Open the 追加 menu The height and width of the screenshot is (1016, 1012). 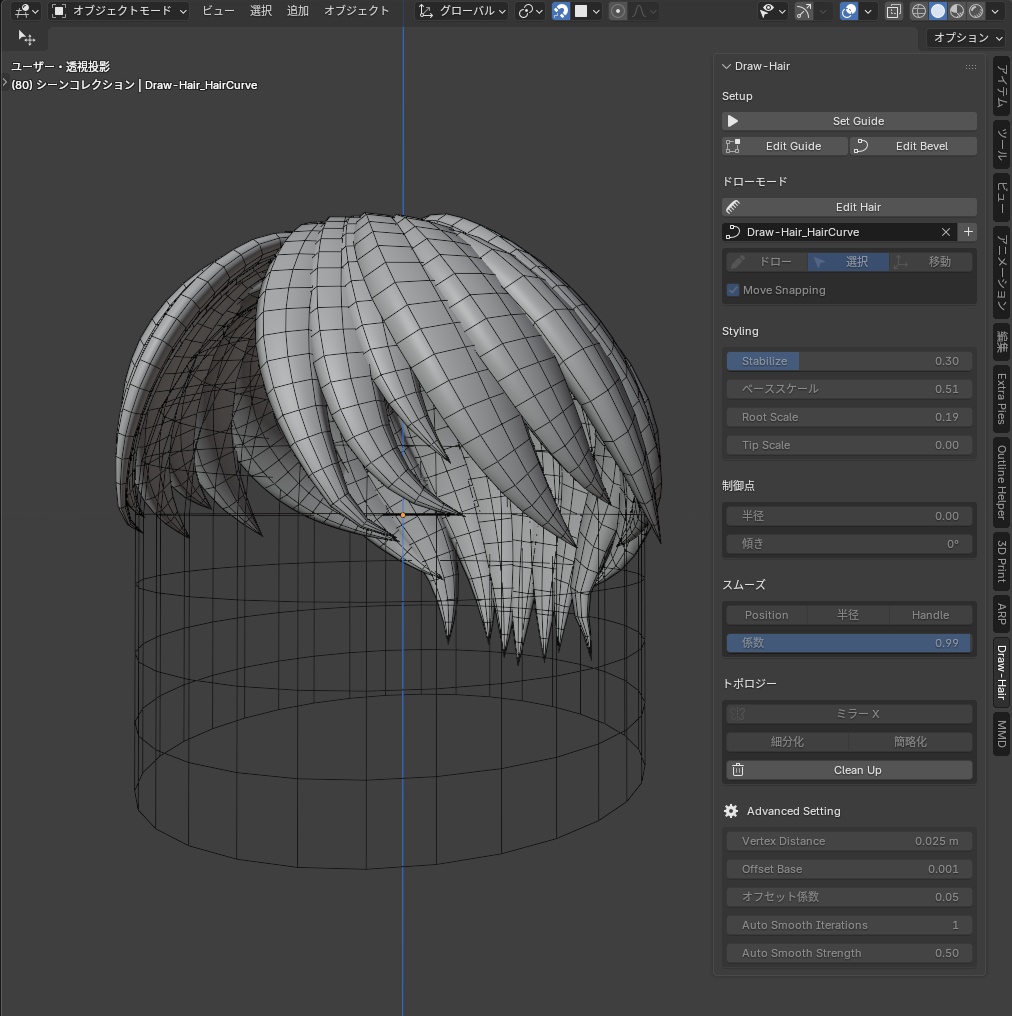coord(297,11)
